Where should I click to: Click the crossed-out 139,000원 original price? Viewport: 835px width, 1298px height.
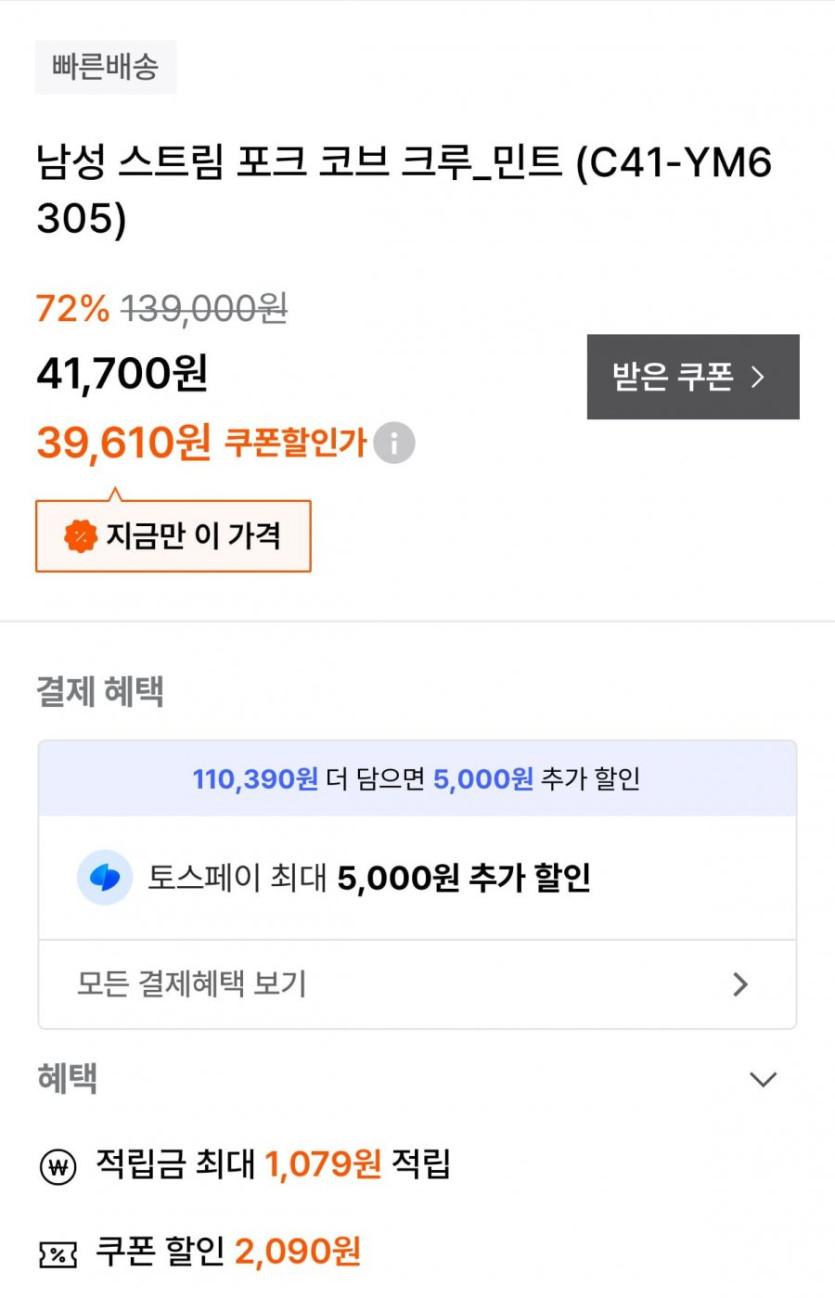204,309
